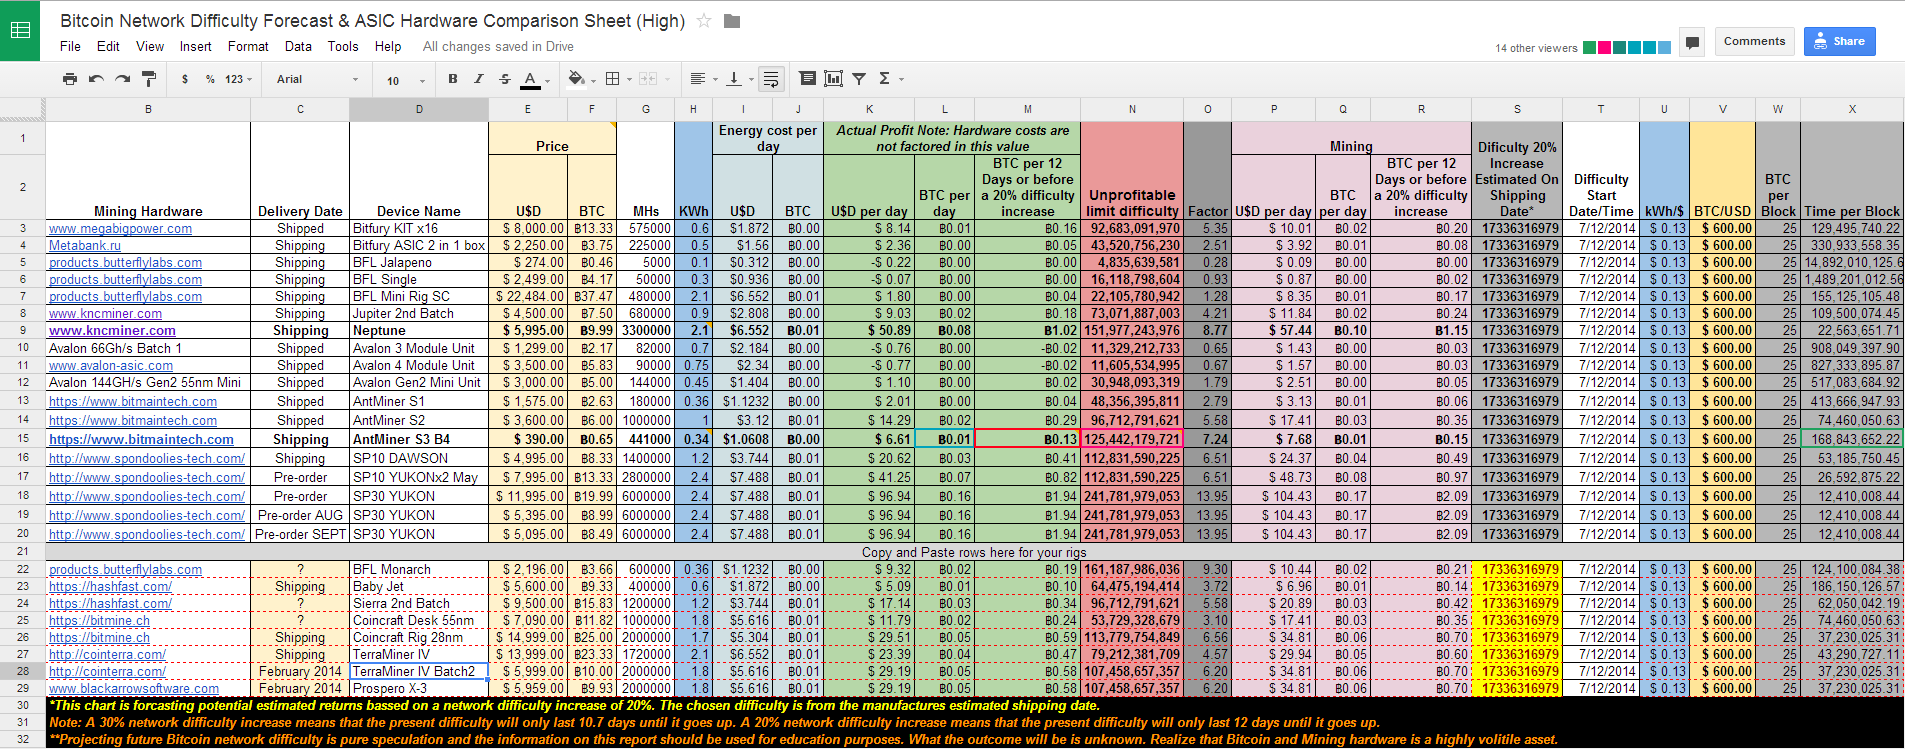Click the blue Share button
Screen dimensions: 1905x749
pyautogui.click(x=1839, y=41)
